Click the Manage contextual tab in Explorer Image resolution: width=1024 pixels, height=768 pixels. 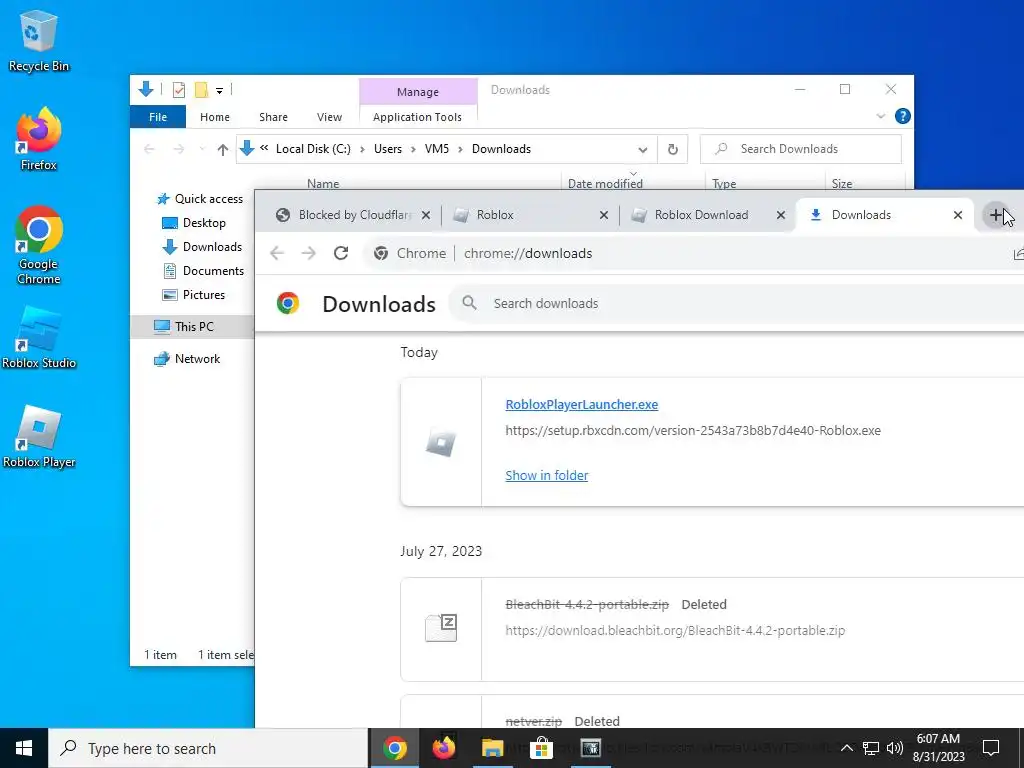[x=418, y=92]
